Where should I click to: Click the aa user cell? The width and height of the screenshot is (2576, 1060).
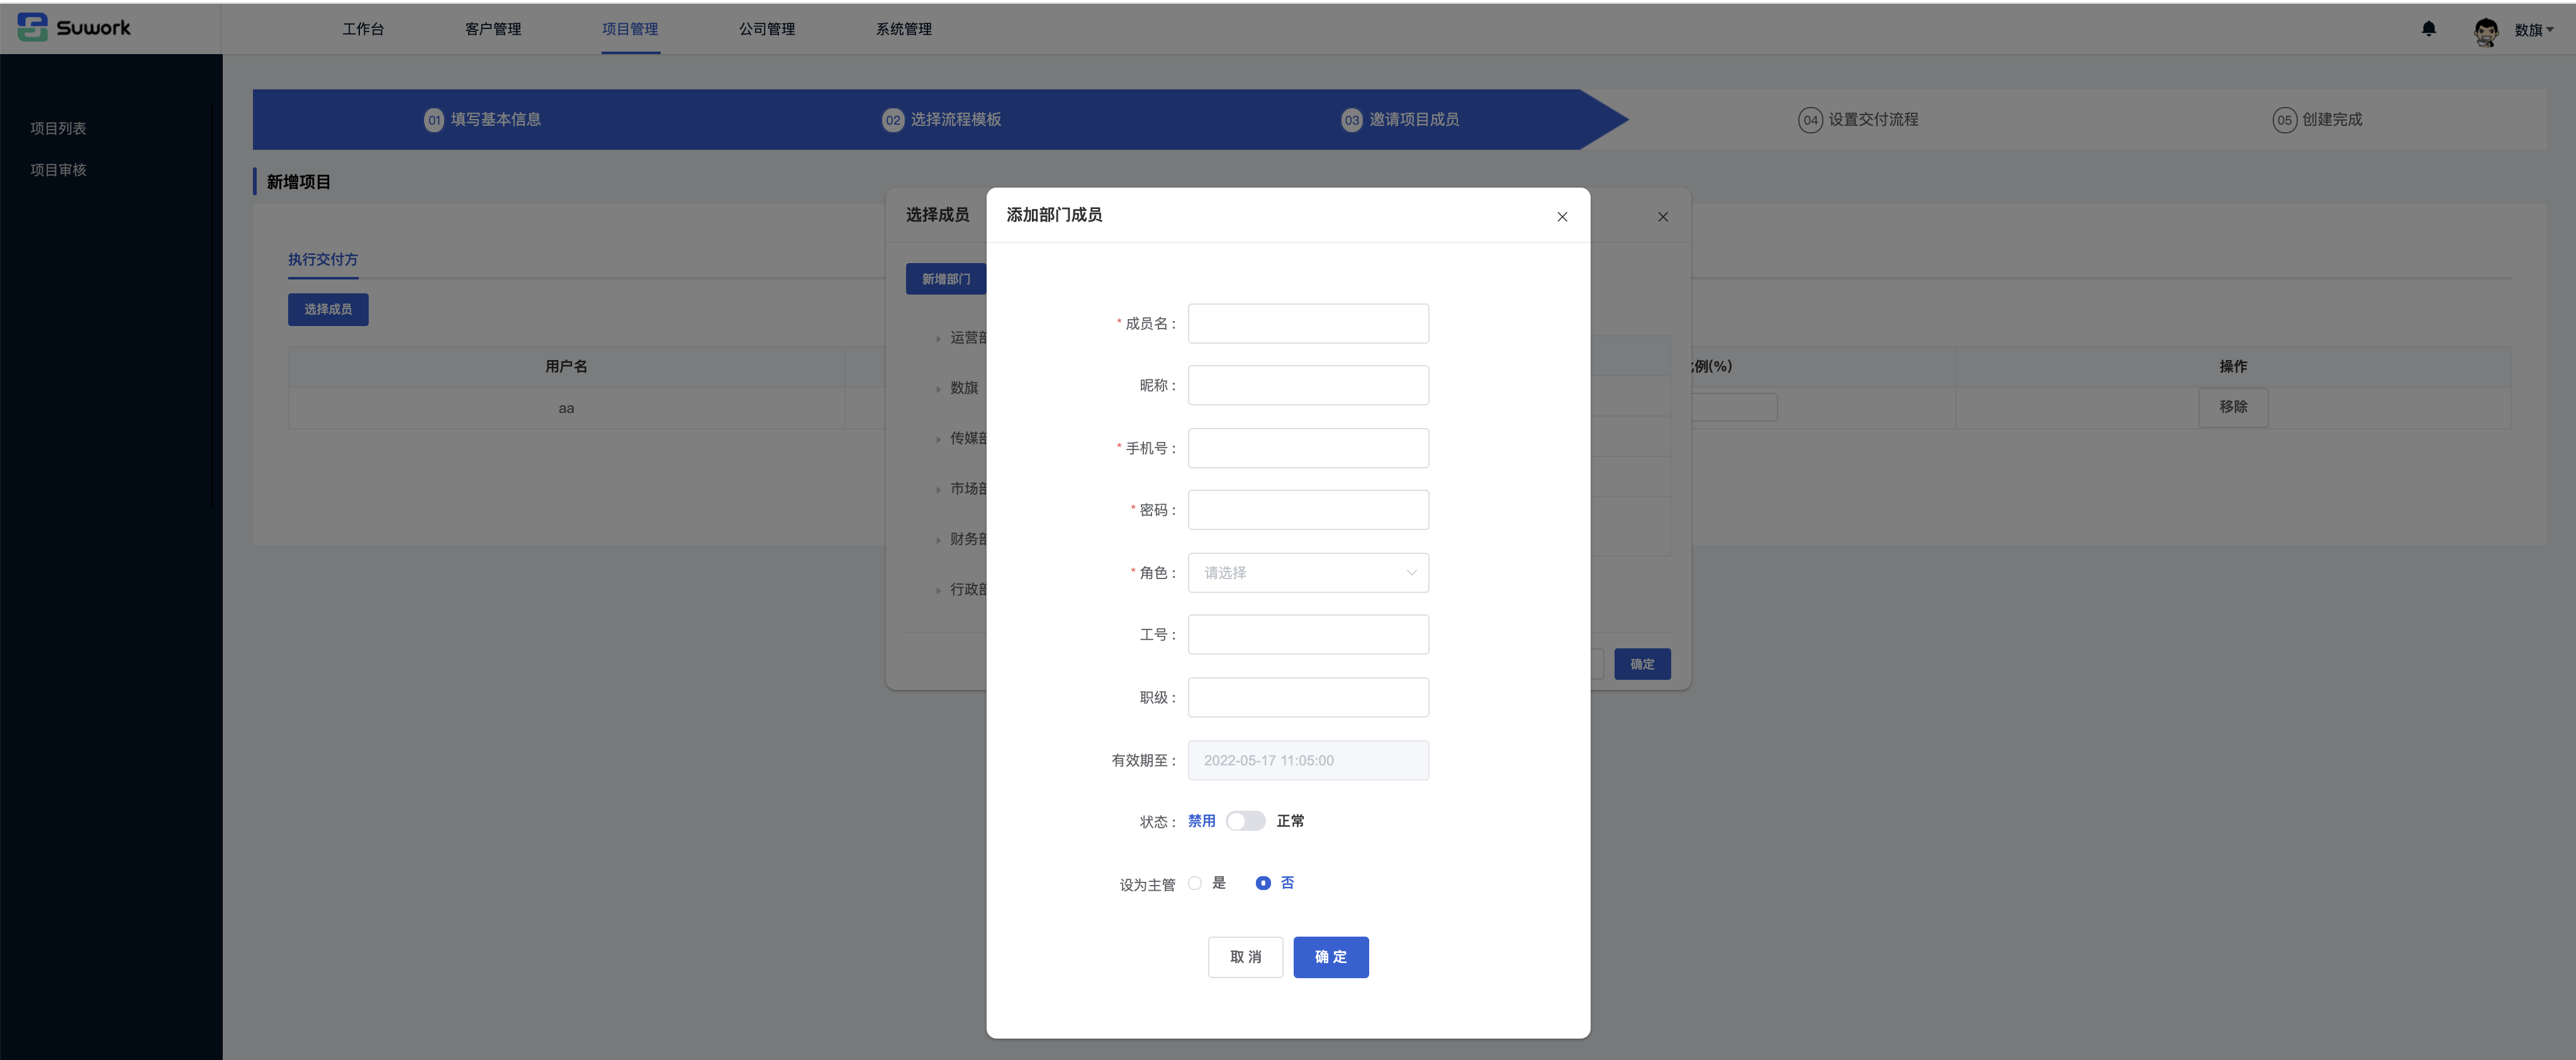tap(566, 408)
